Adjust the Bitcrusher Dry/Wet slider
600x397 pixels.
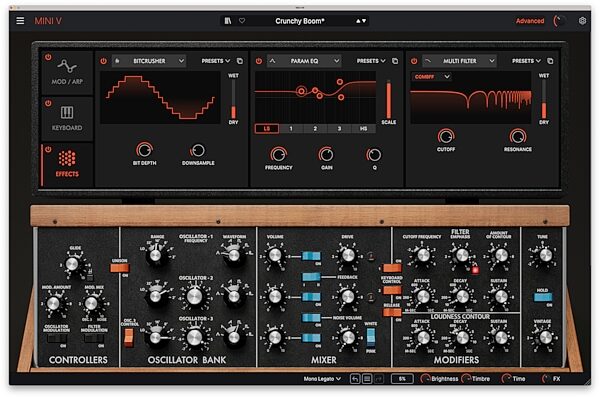tap(233, 99)
